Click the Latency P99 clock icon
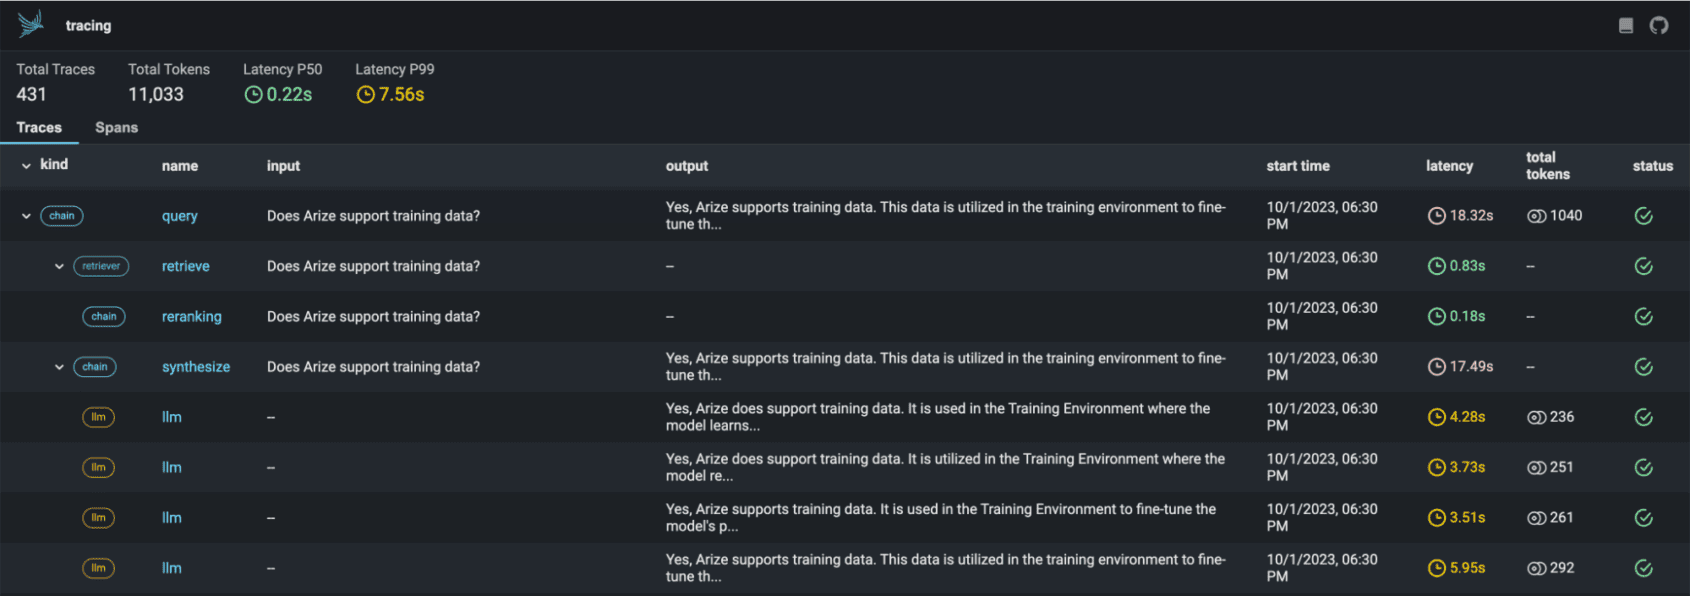1690x596 pixels. click(366, 95)
